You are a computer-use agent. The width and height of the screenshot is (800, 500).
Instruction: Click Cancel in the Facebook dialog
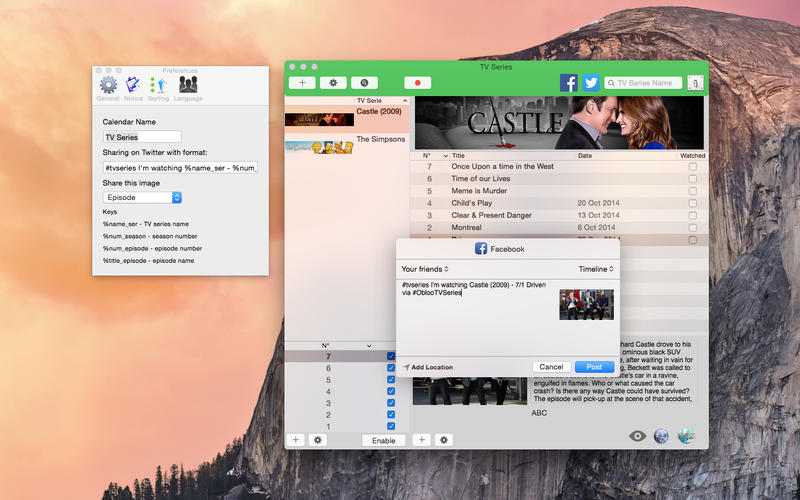pyautogui.click(x=551, y=367)
